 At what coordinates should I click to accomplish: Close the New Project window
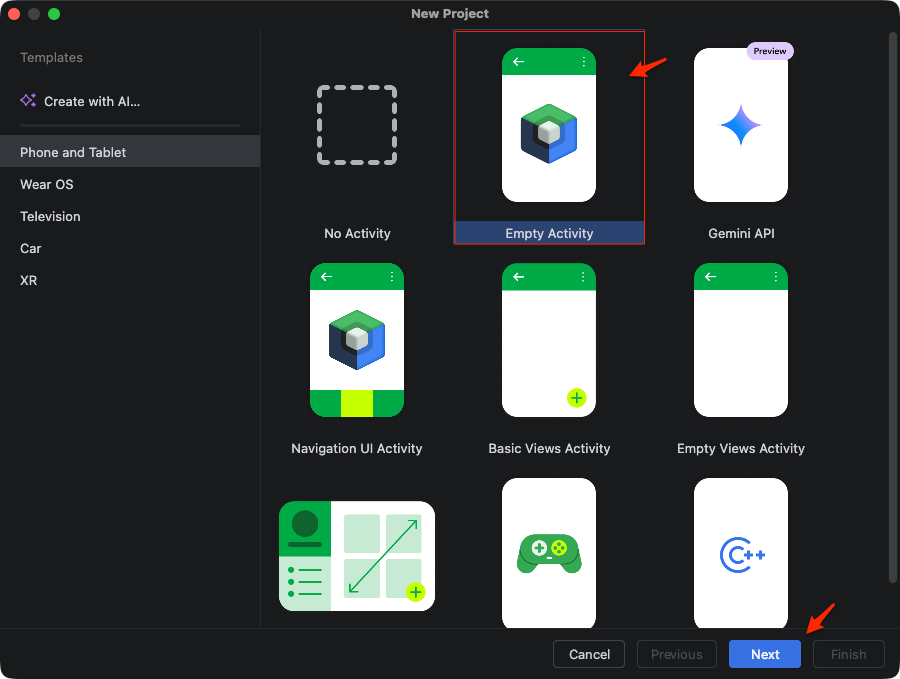[x=14, y=14]
